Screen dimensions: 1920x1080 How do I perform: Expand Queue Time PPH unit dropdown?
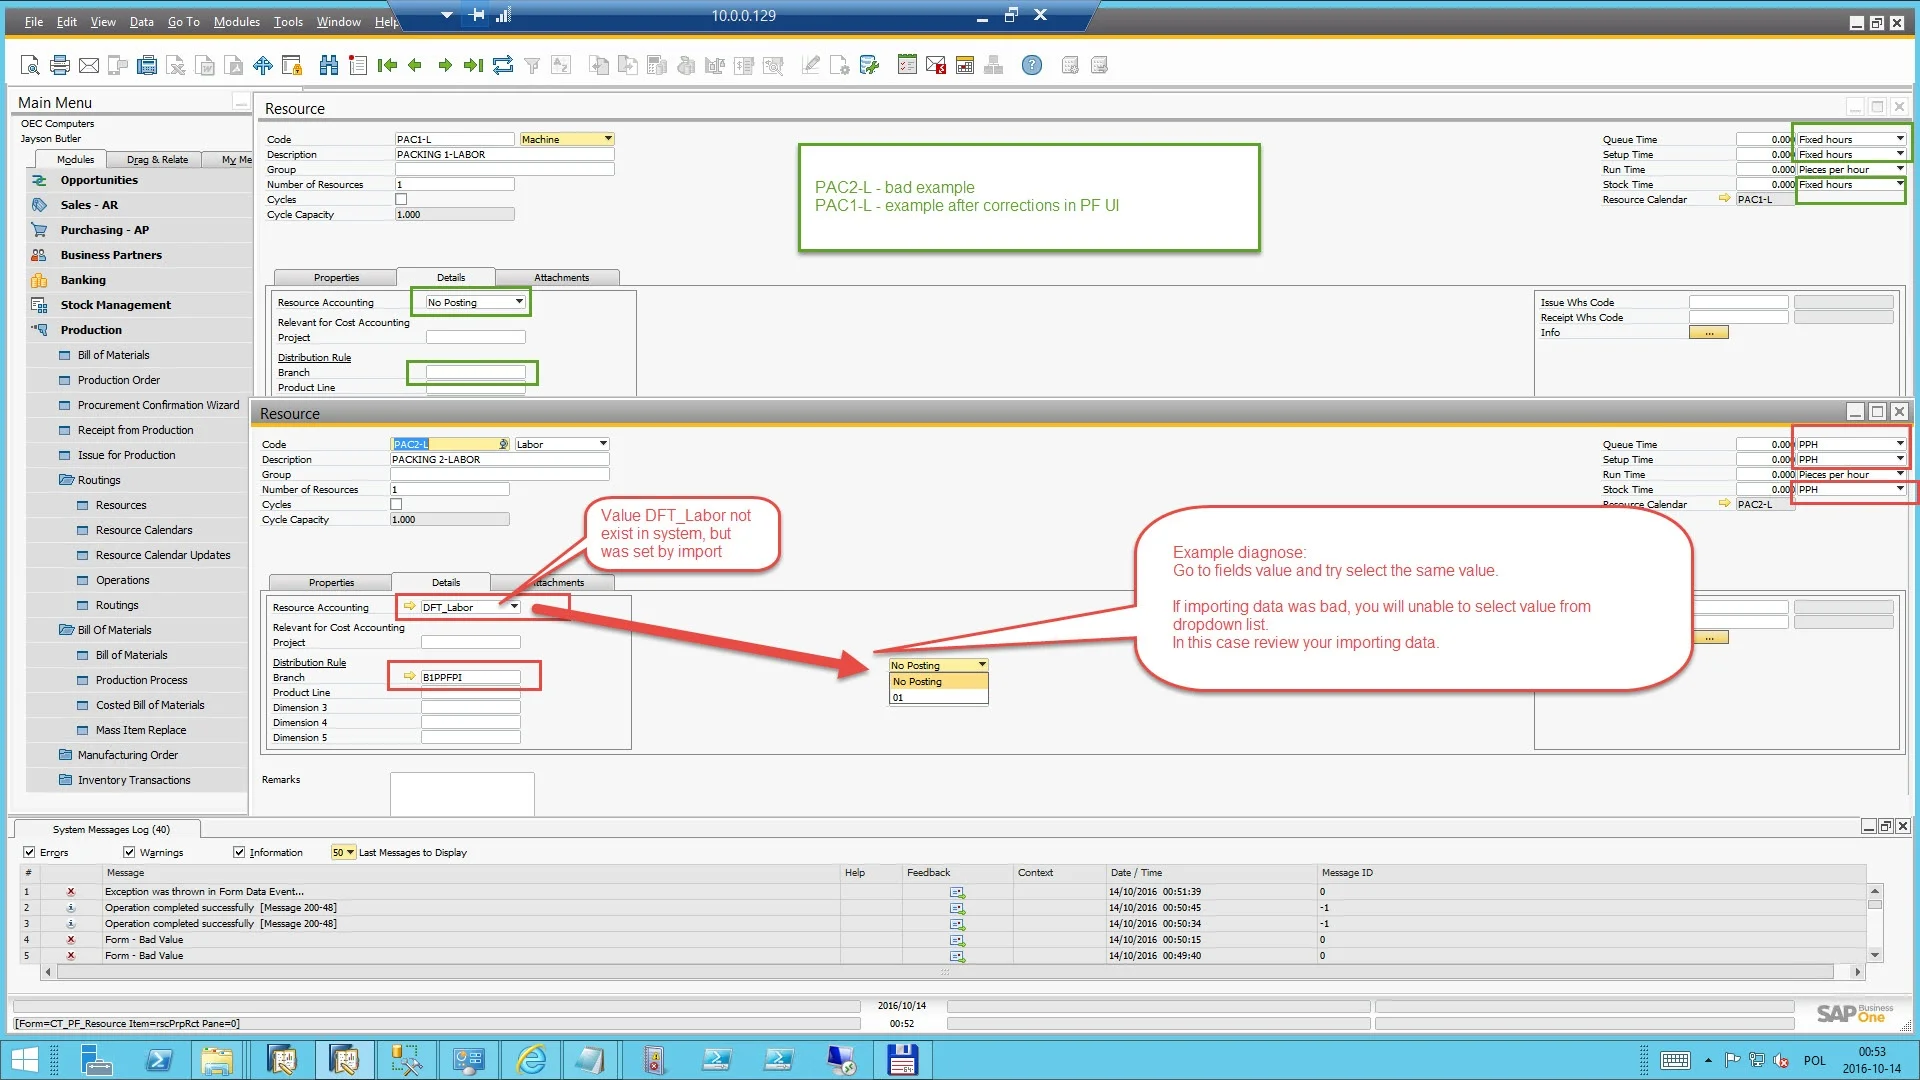click(1899, 444)
